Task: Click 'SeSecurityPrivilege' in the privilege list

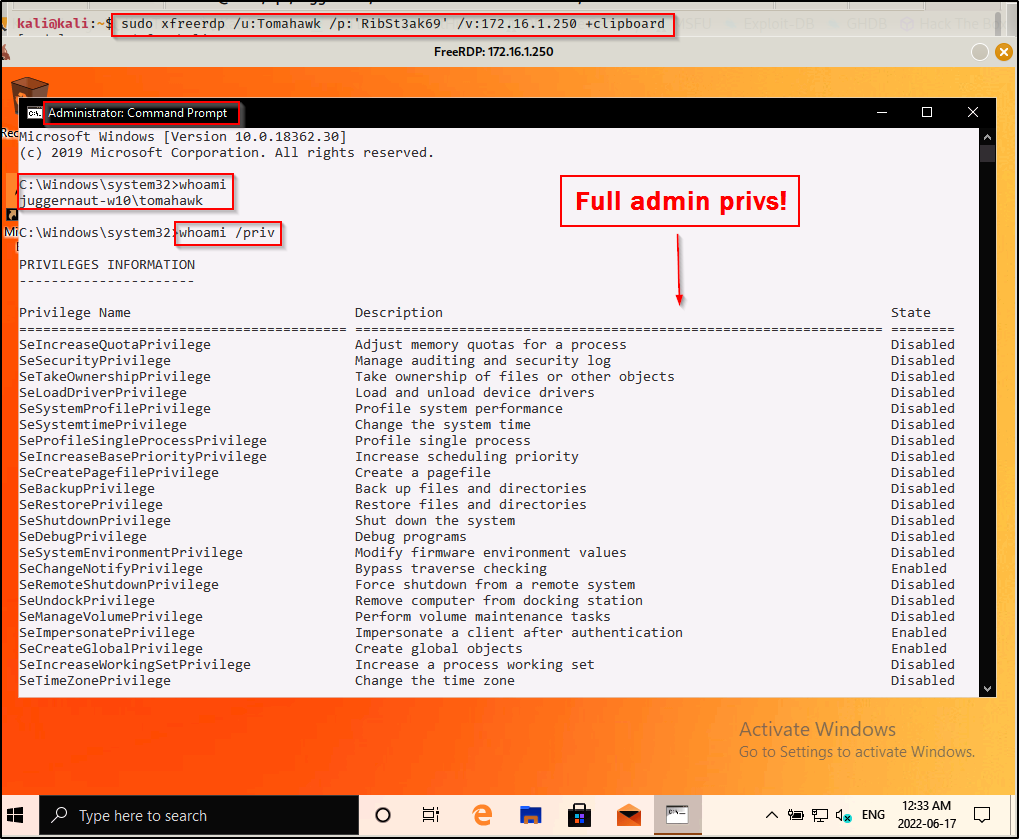Action: coord(95,361)
